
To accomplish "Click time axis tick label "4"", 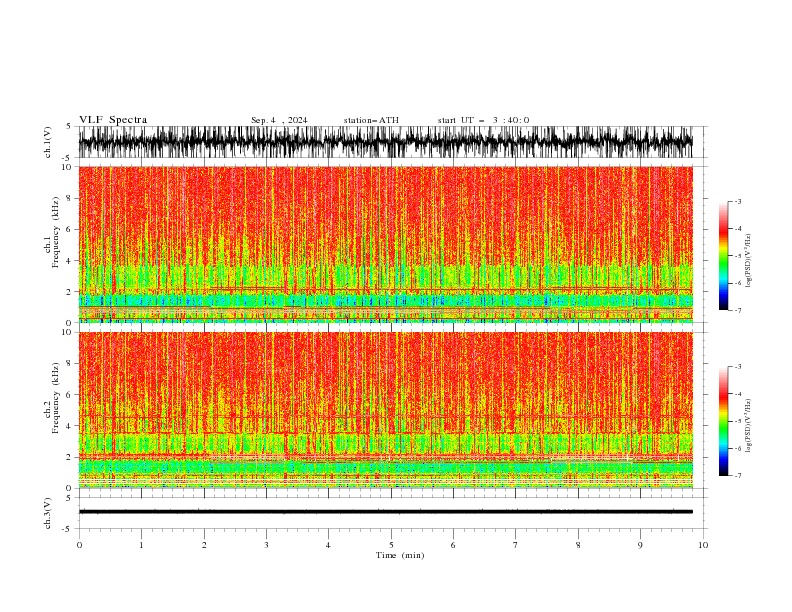I will point(328,545).
